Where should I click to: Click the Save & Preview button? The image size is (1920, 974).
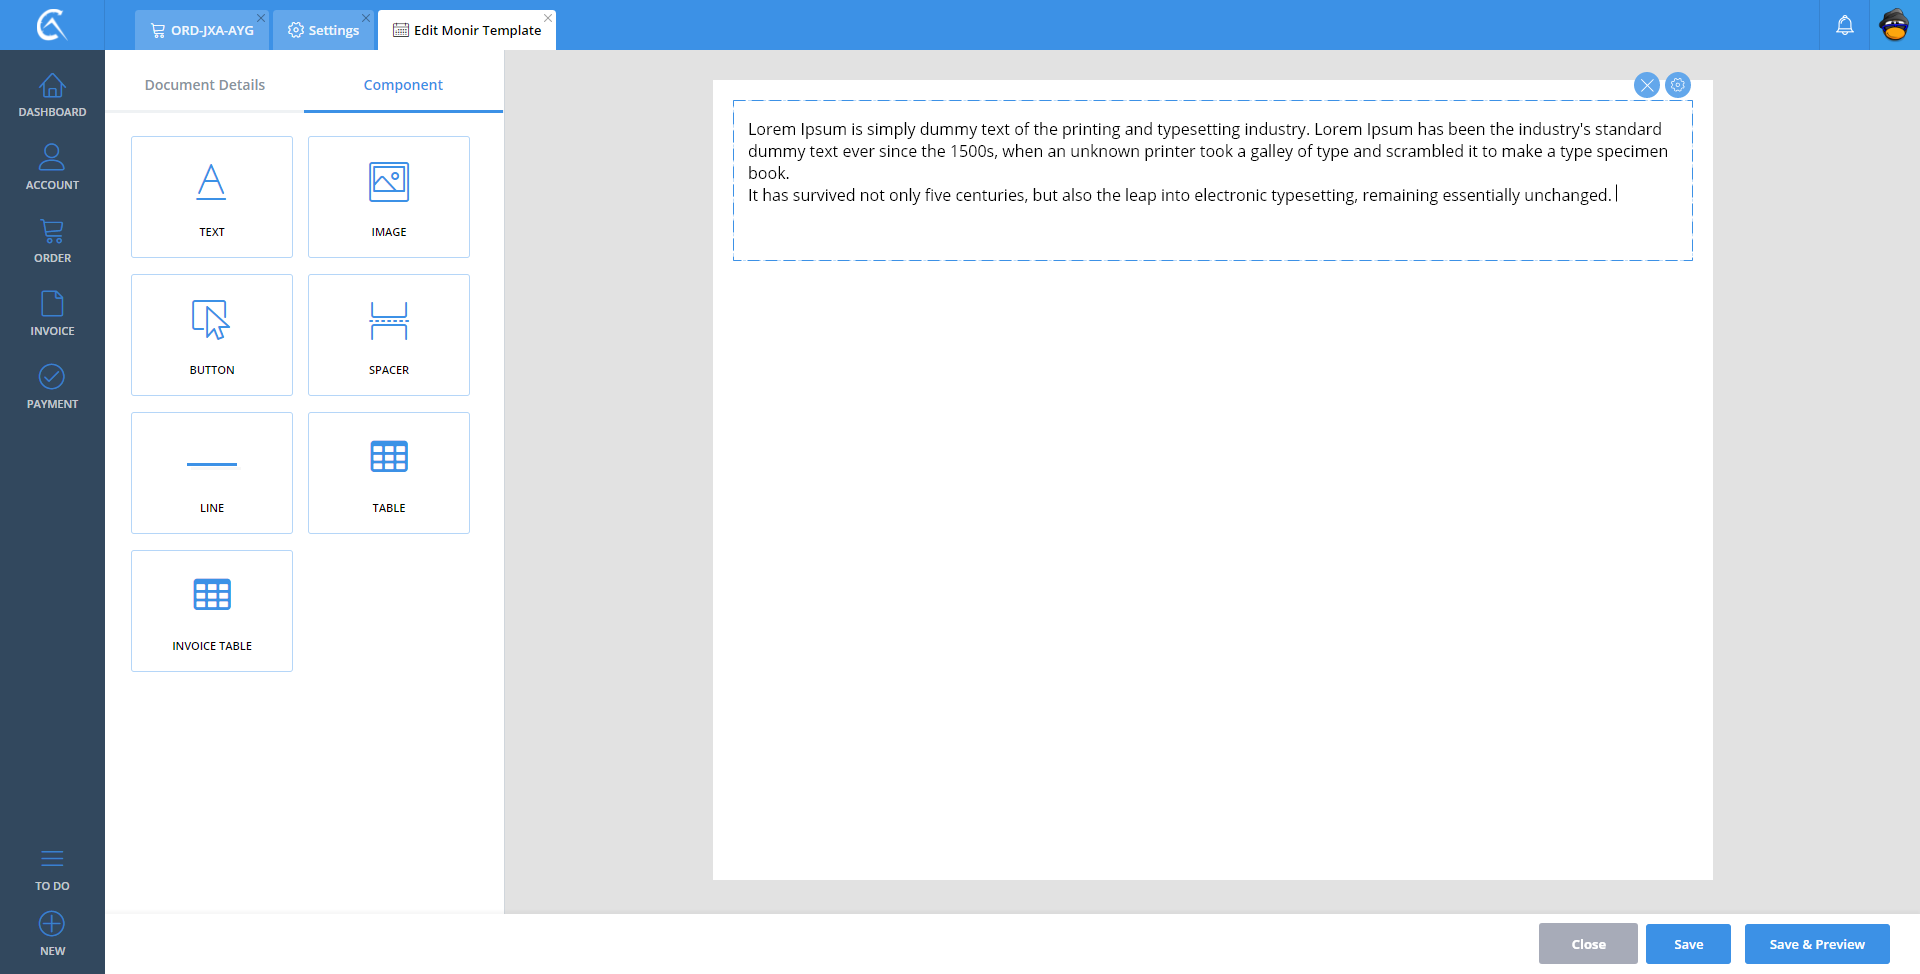[1816, 944]
